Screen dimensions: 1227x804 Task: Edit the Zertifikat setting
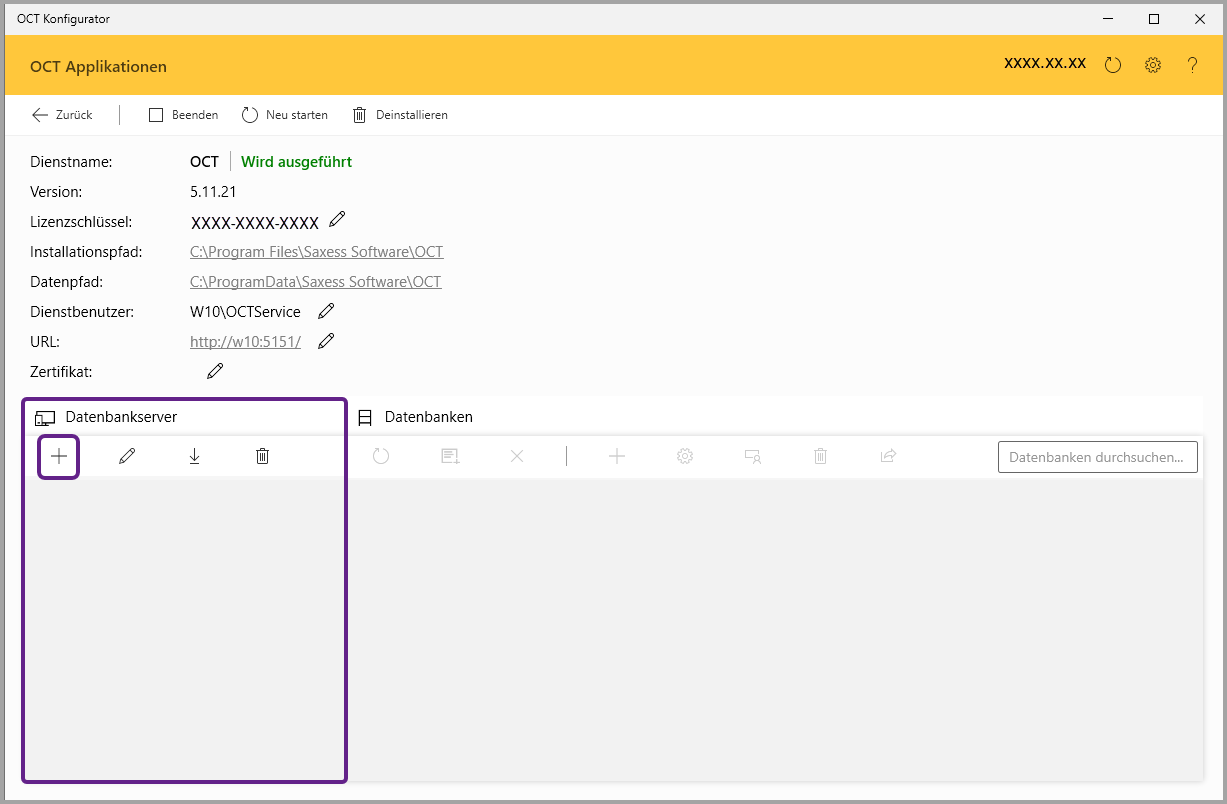(215, 371)
